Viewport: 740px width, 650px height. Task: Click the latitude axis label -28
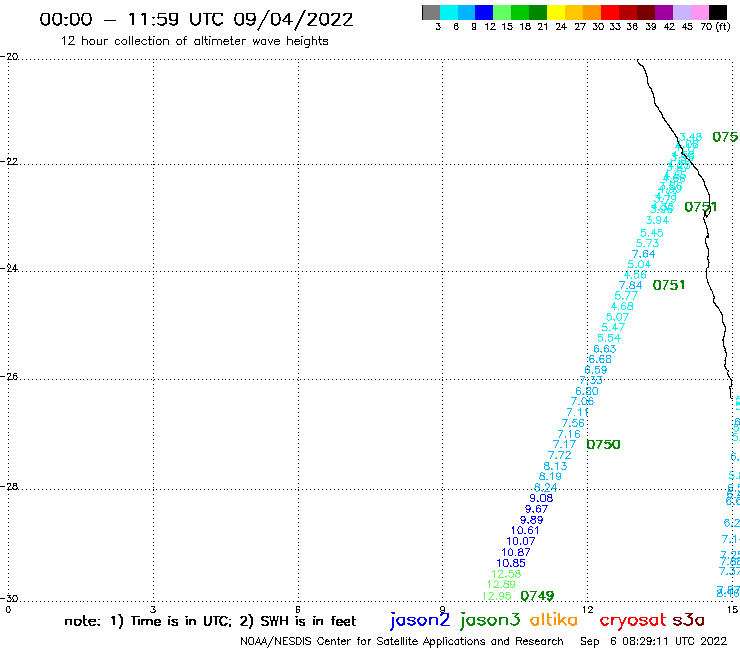(x=9, y=486)
